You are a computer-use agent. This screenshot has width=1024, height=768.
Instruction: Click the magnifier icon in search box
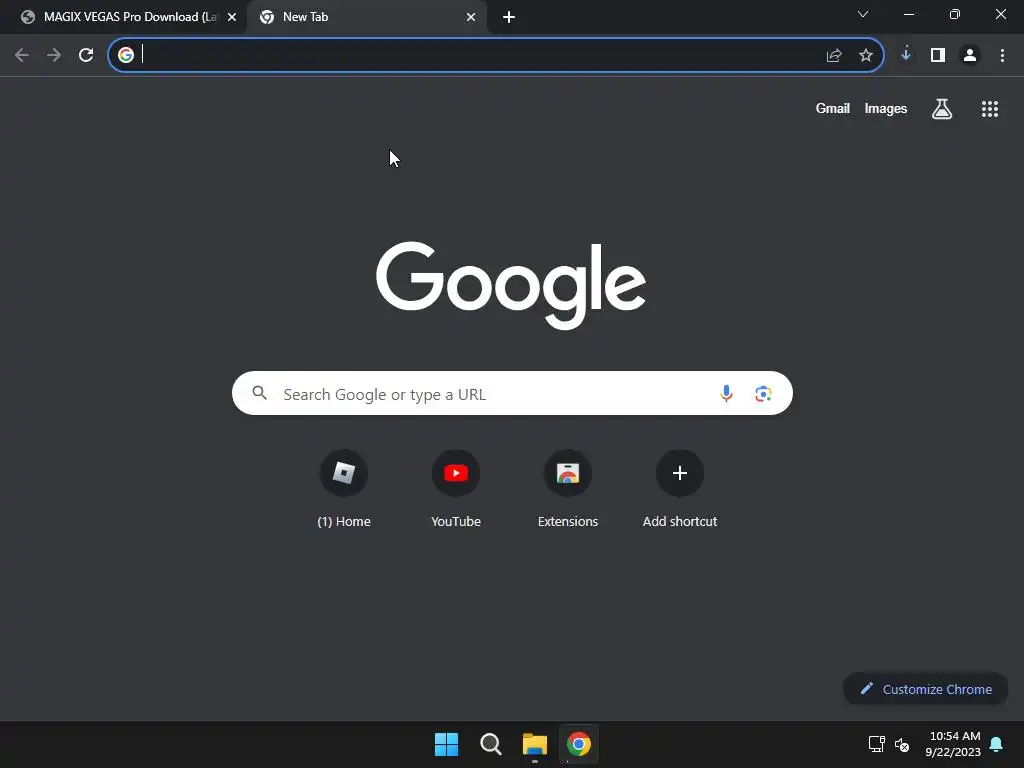(x=260, y=393)
